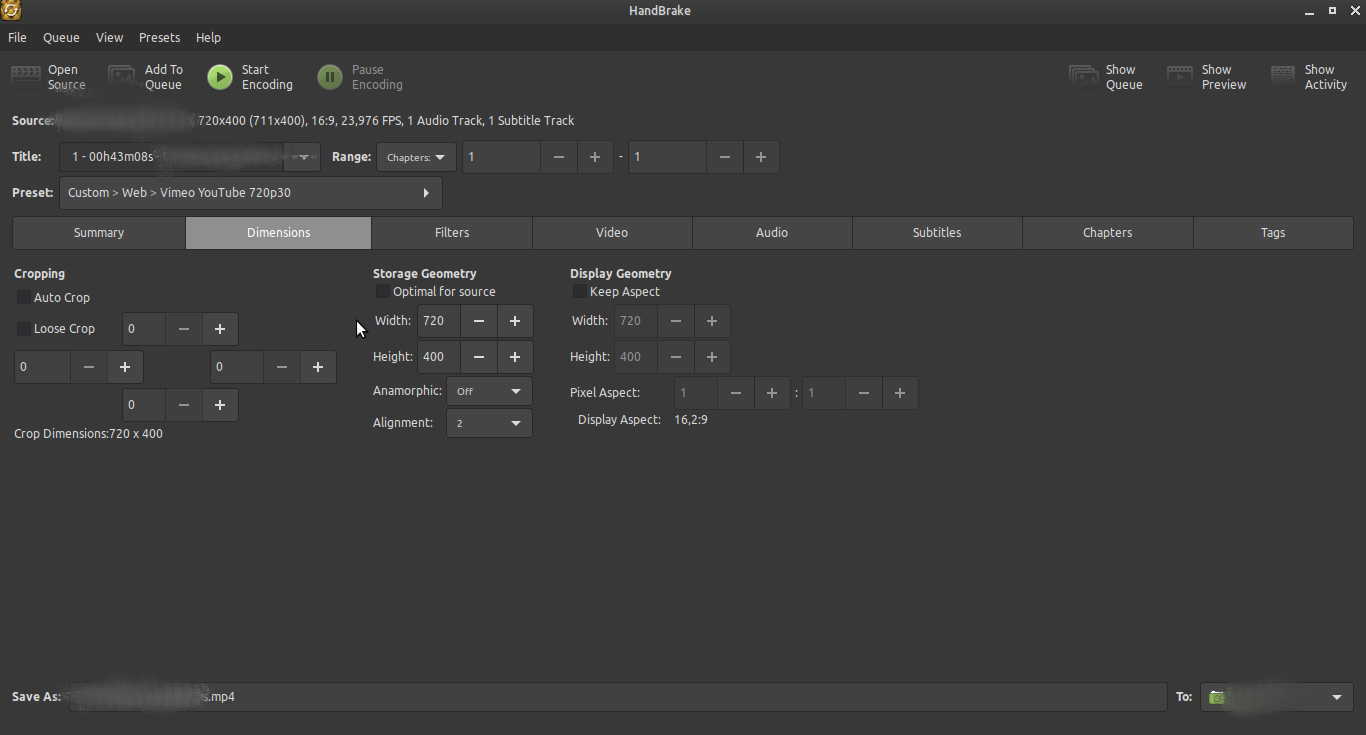Click the destination folder icon beside To
Screen dimensions: 1366x735
[1216, 697]
